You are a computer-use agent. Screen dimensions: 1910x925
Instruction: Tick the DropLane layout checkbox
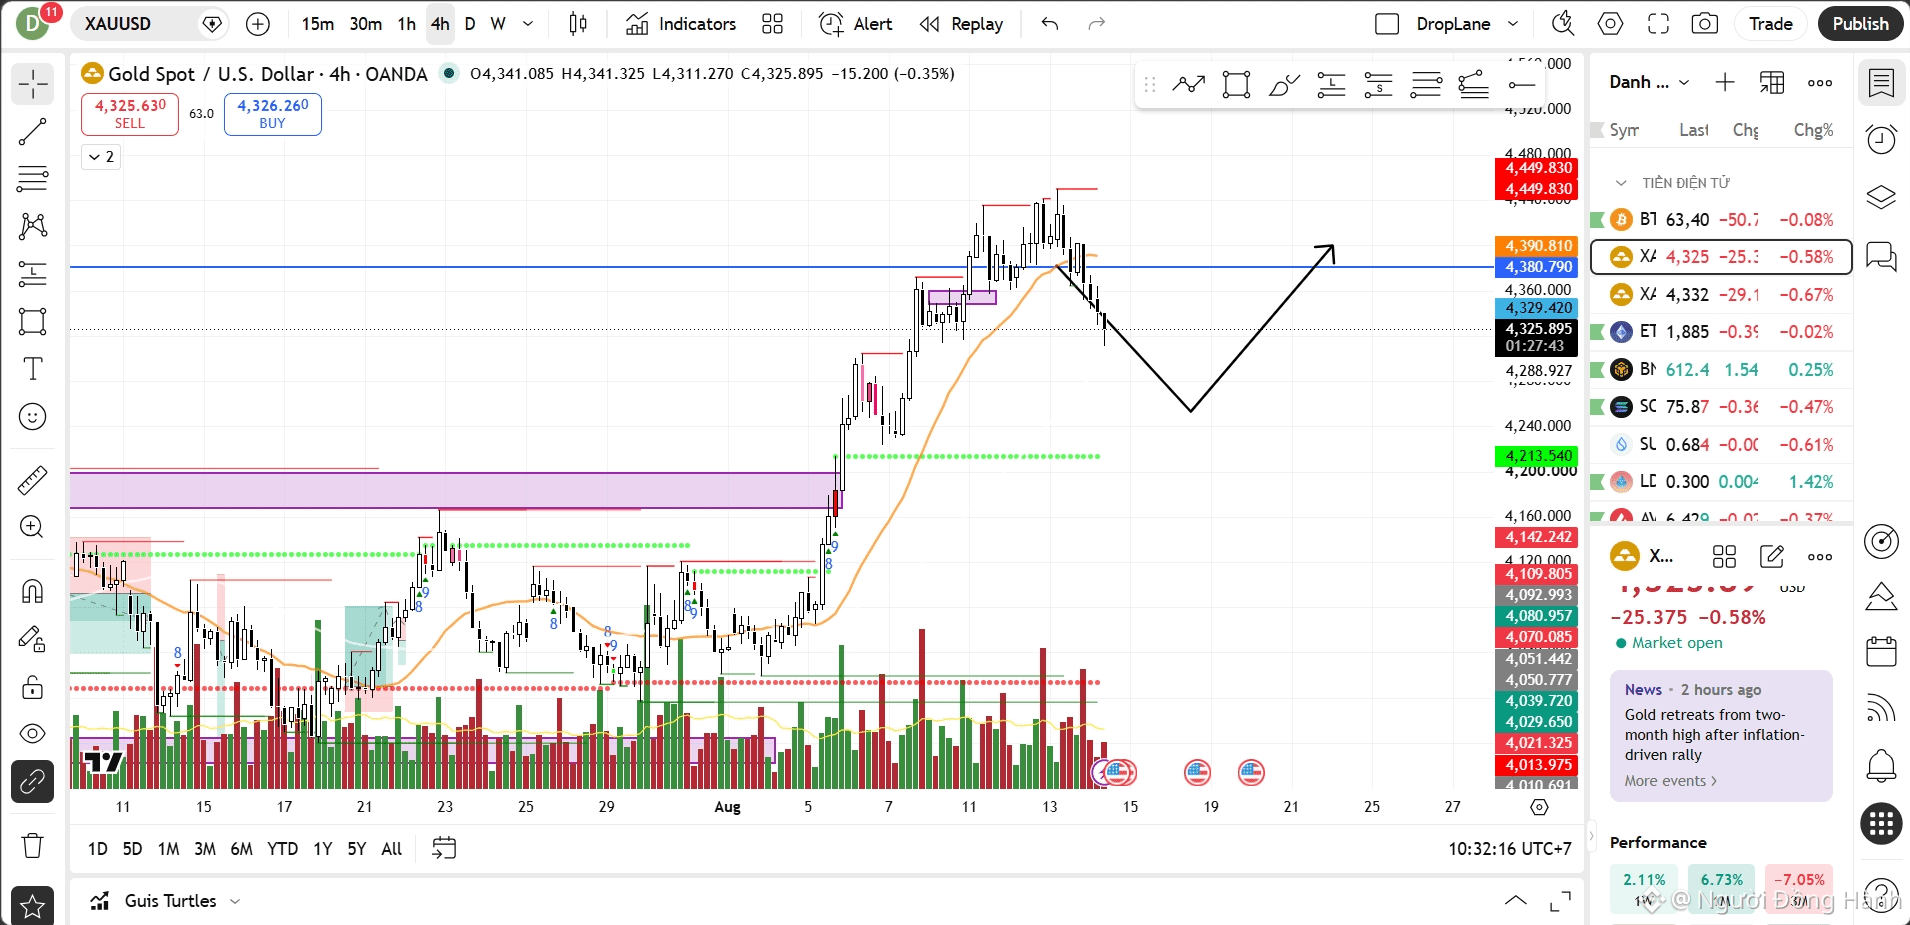coord(1387,24)
